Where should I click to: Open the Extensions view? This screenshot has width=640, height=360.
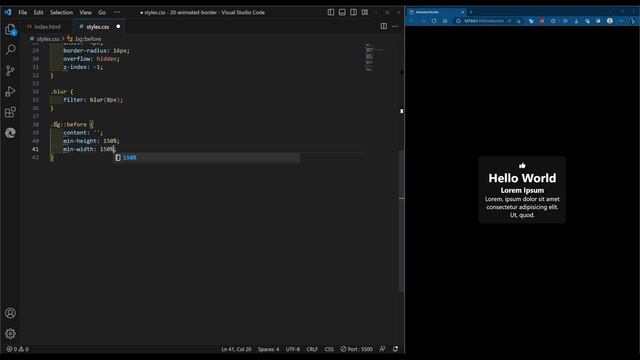(11, 112)
